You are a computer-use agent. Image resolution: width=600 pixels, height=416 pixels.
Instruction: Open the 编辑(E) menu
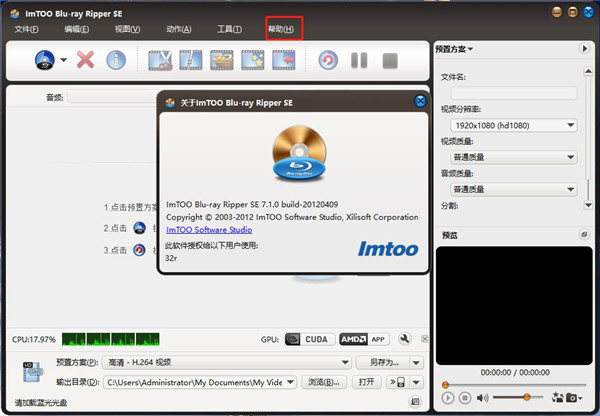(x=77, y=29)
